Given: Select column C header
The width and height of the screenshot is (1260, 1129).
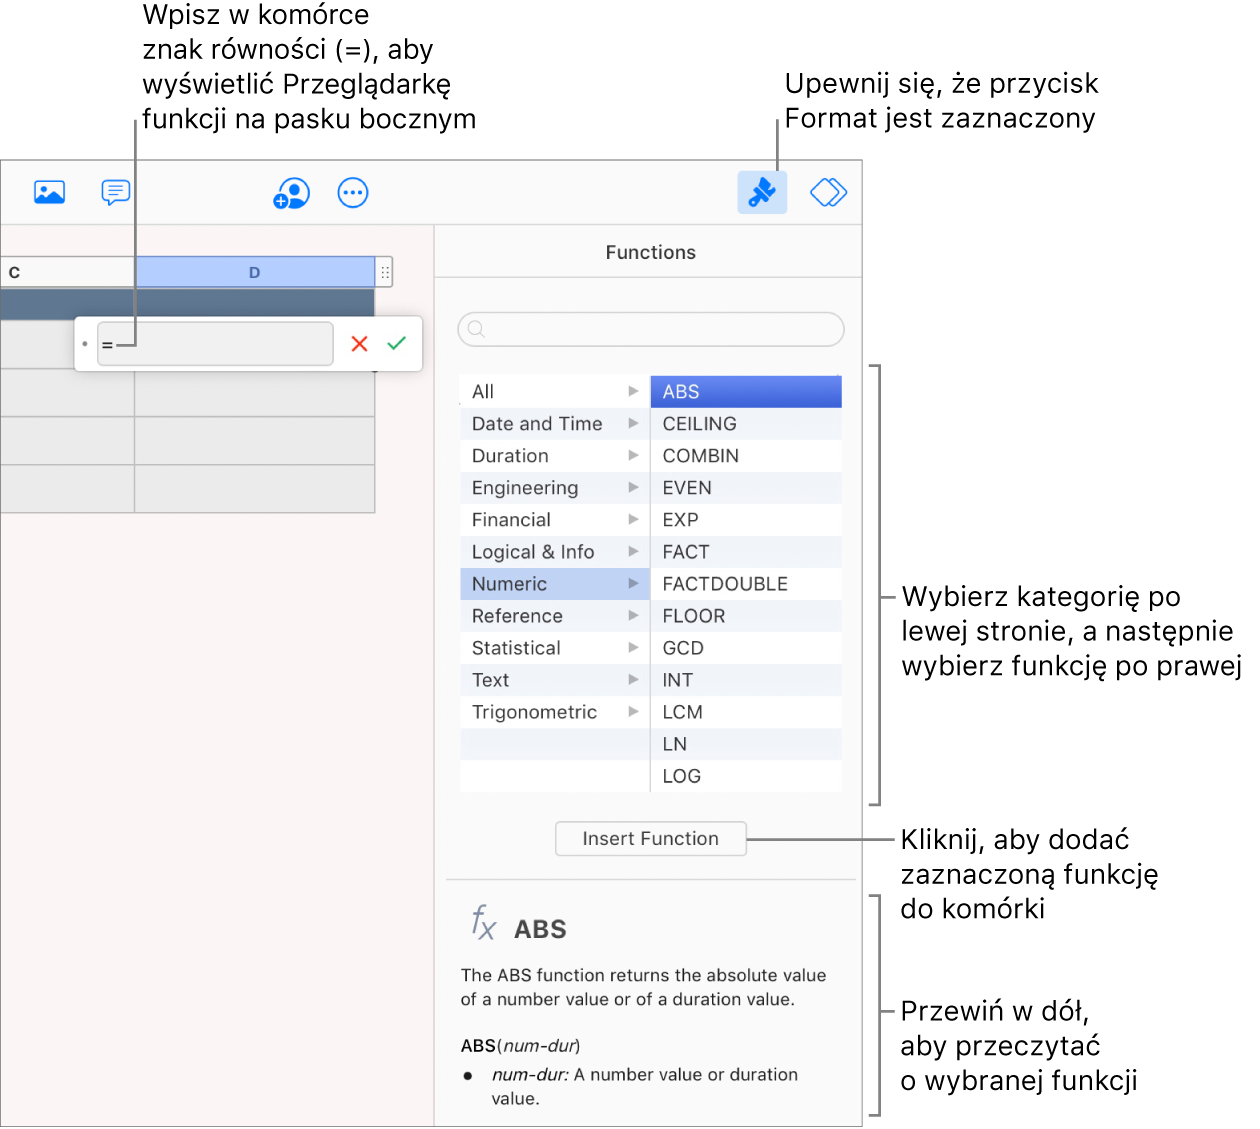Looking at the screenshot, I should (68, 272).
